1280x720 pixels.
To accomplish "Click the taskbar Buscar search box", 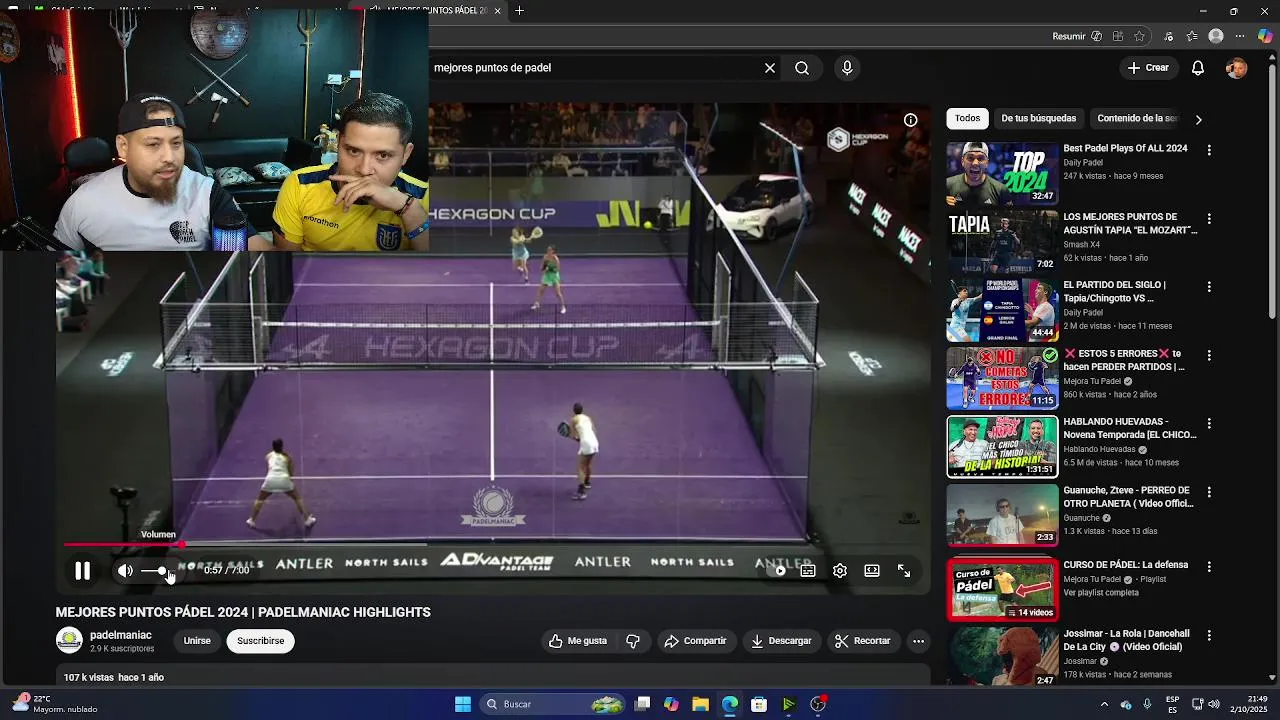I will [553, 704].
